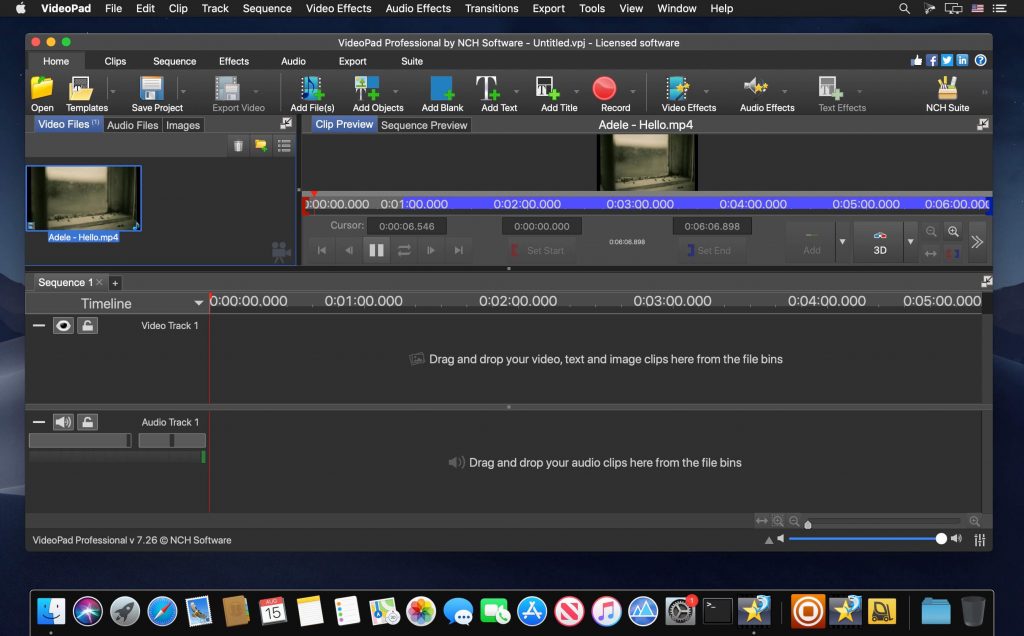Select the Add Blank clip icon
1024x636 pixels.
[440, 89]
